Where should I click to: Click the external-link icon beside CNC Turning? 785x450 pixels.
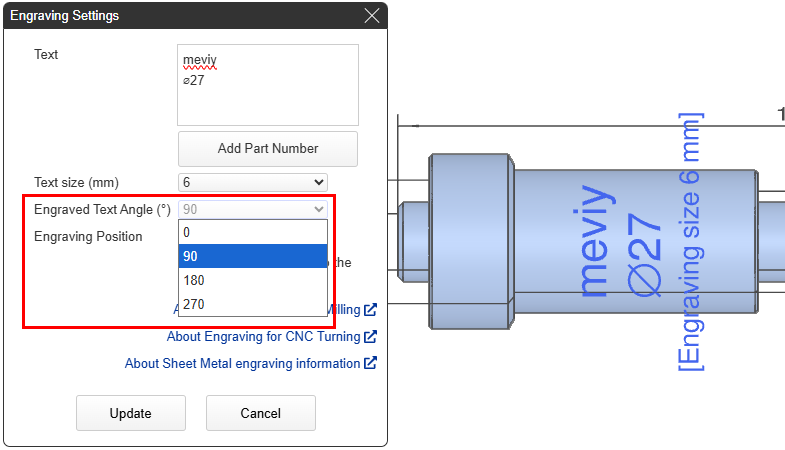370,337
